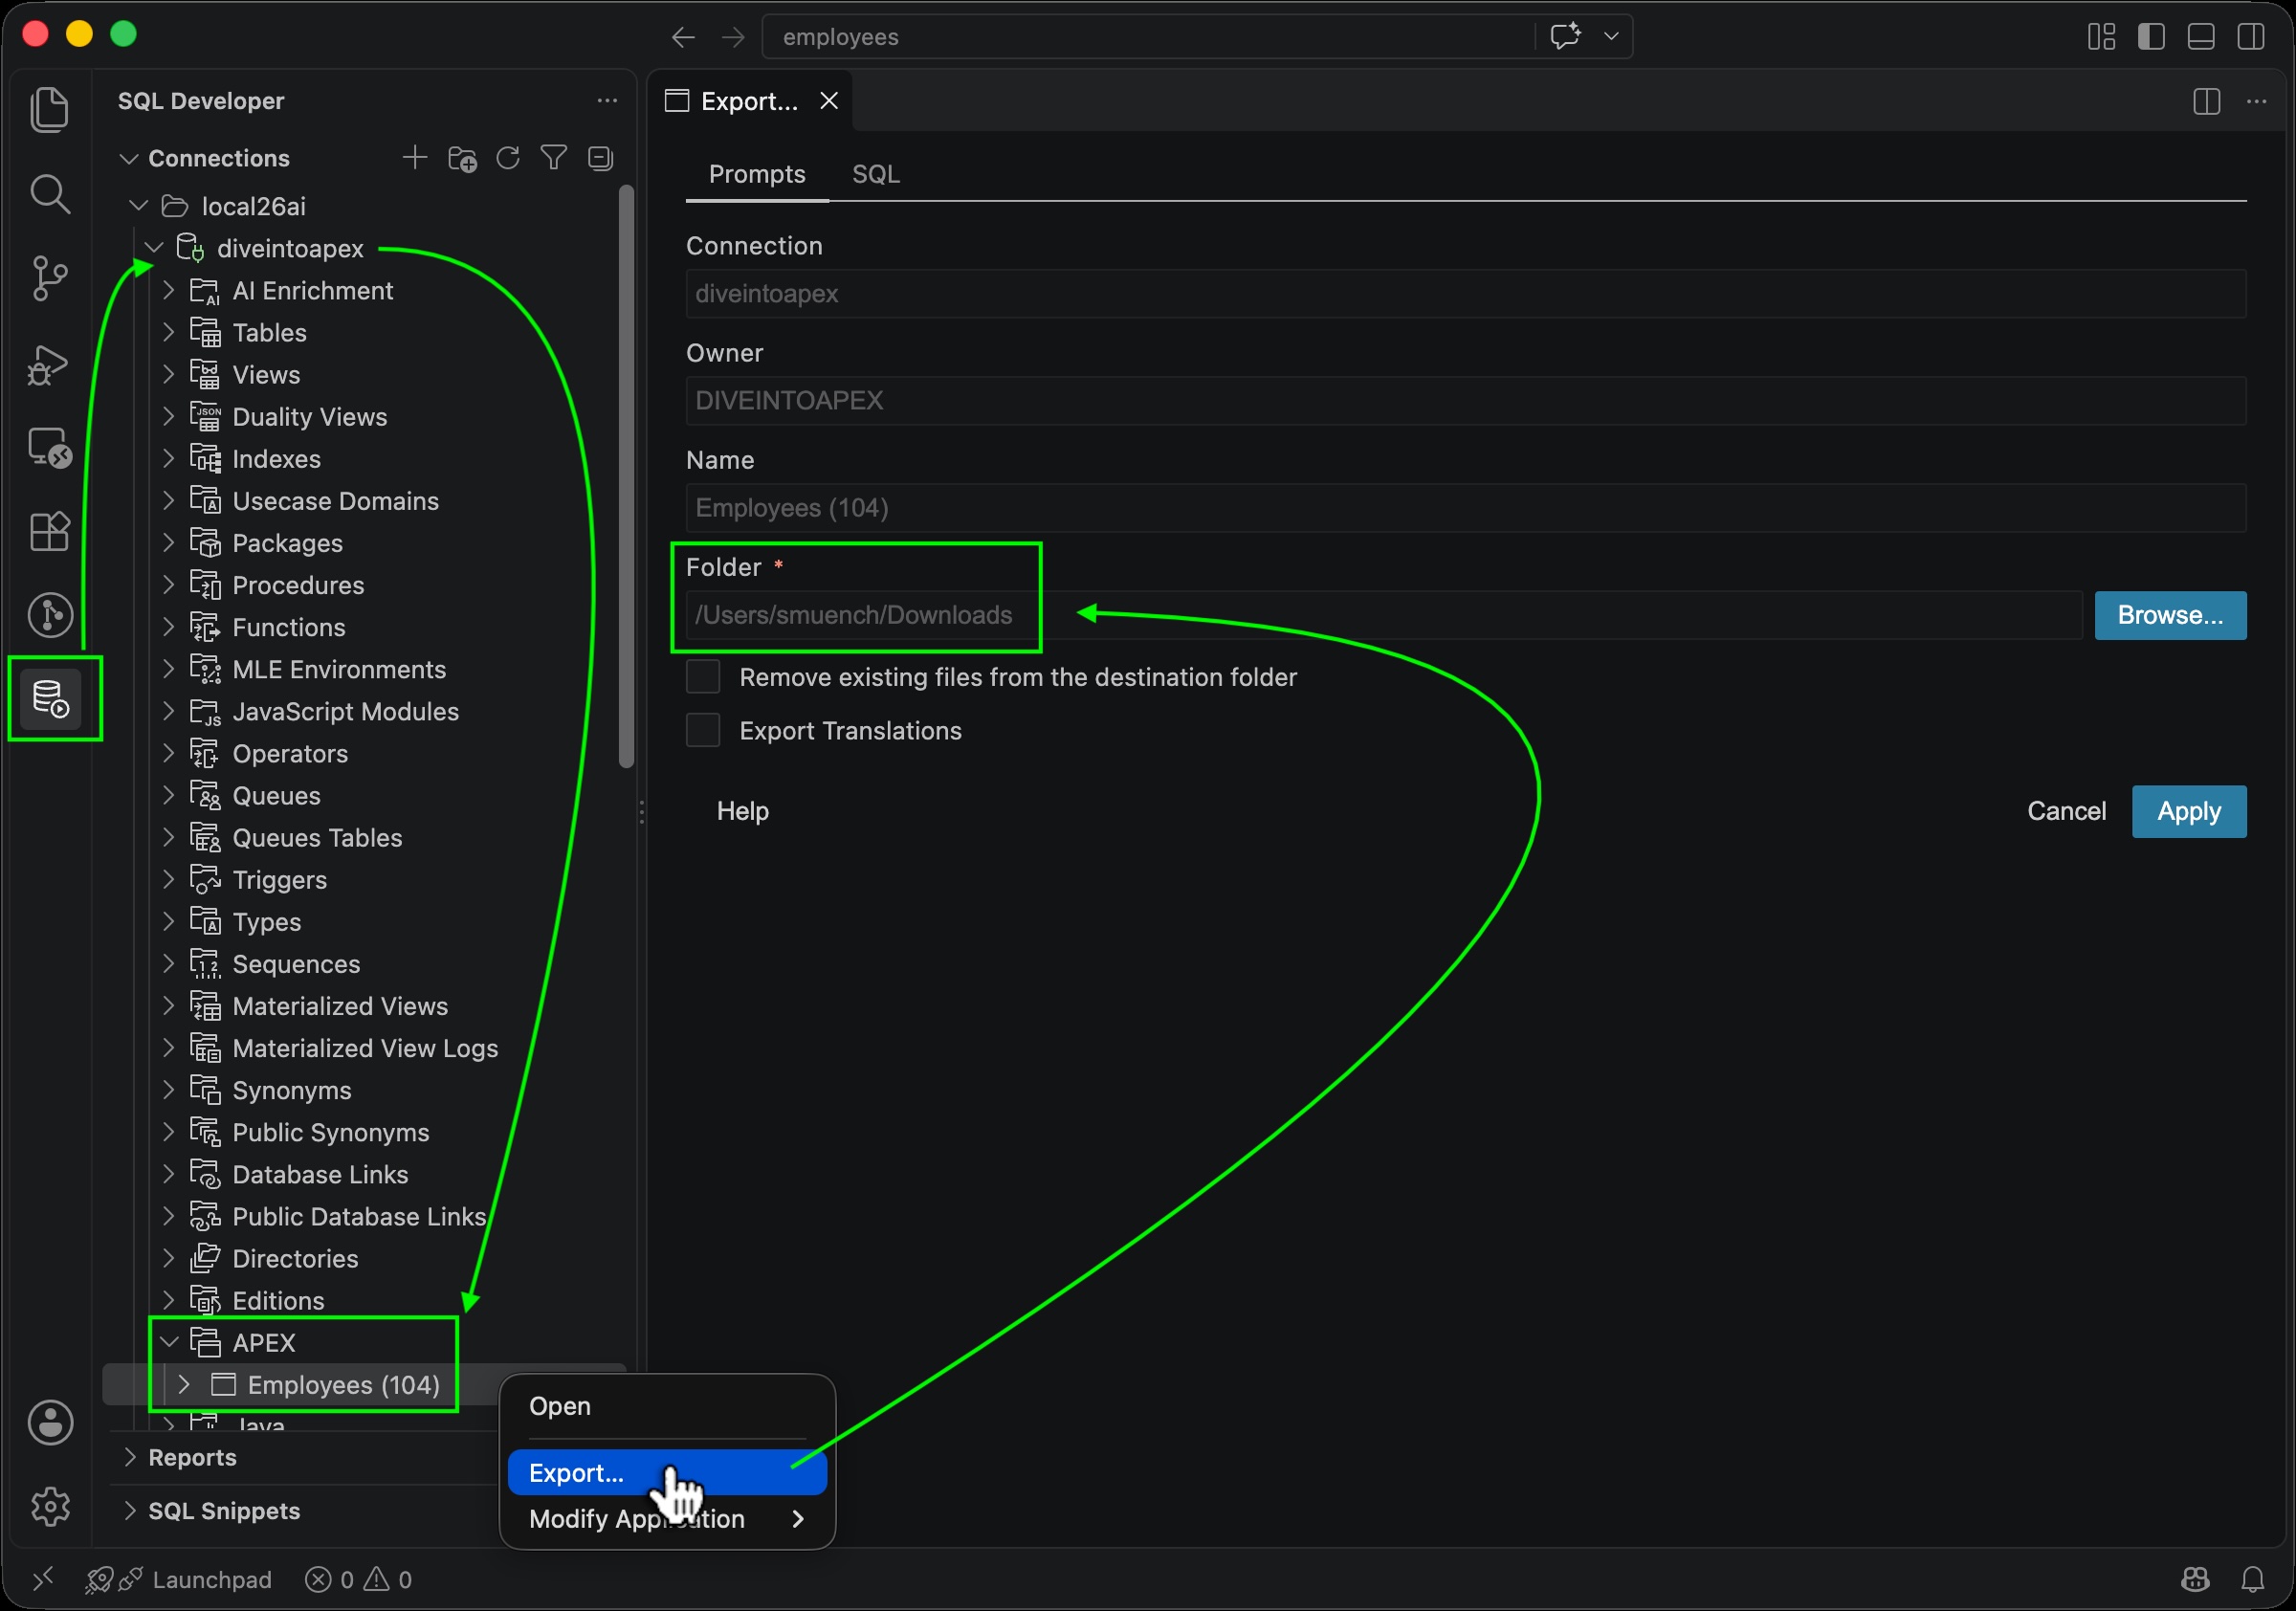Screen dimensions: 2296x1611
Task: Open the Search view in activity bar
Action: click(x=50, y=194)
